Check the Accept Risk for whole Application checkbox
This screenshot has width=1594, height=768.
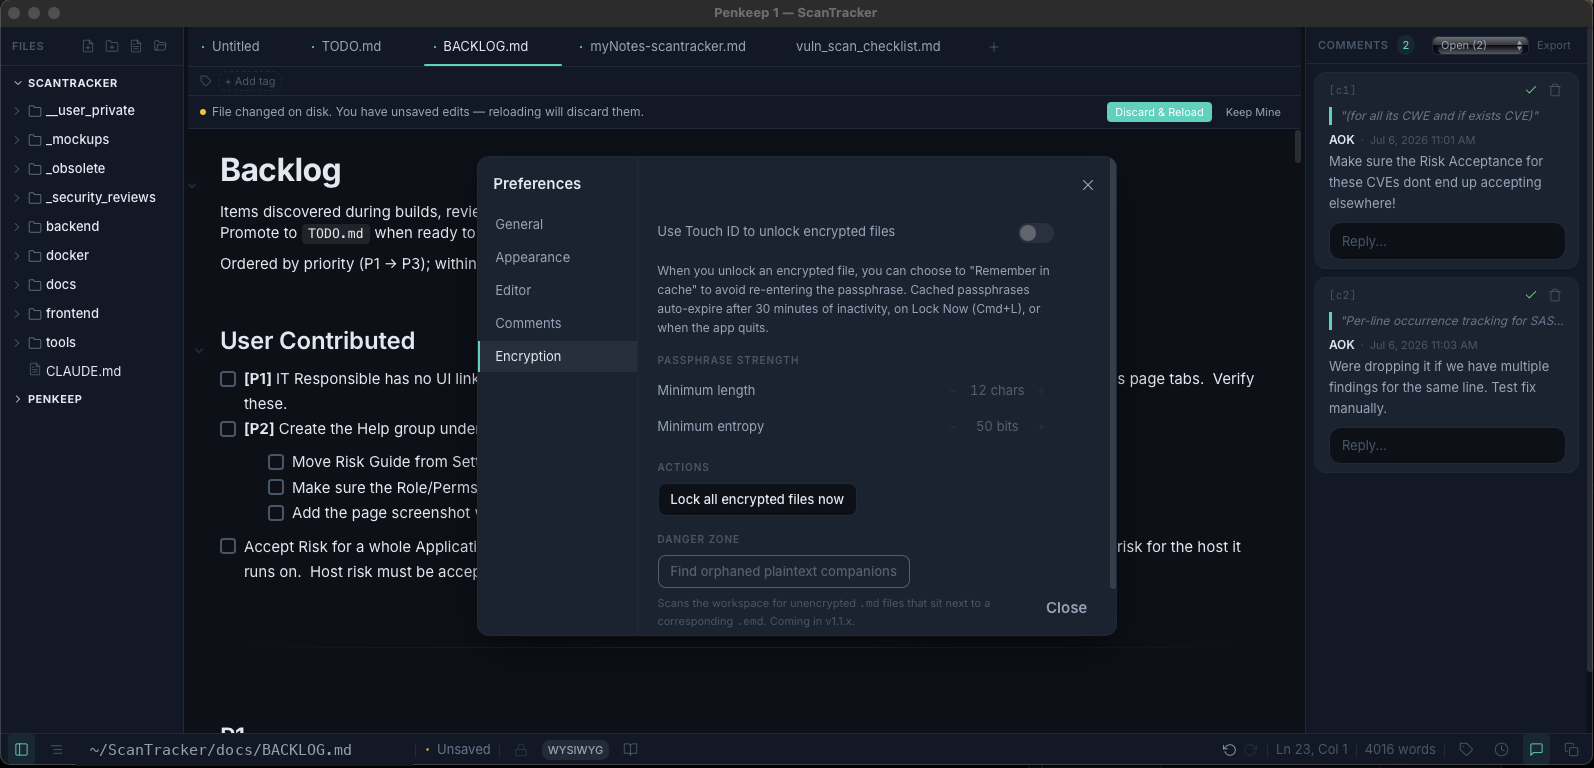[x=228, y=546]
